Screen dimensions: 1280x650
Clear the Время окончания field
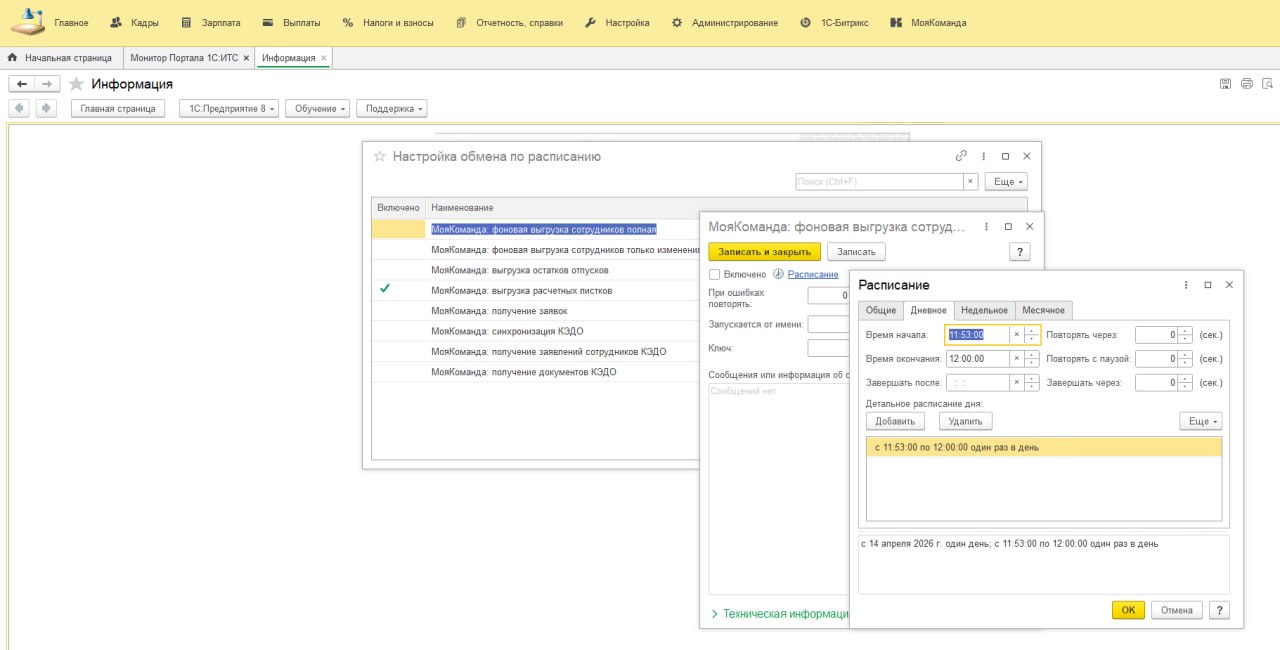(x=1017, y=358)
